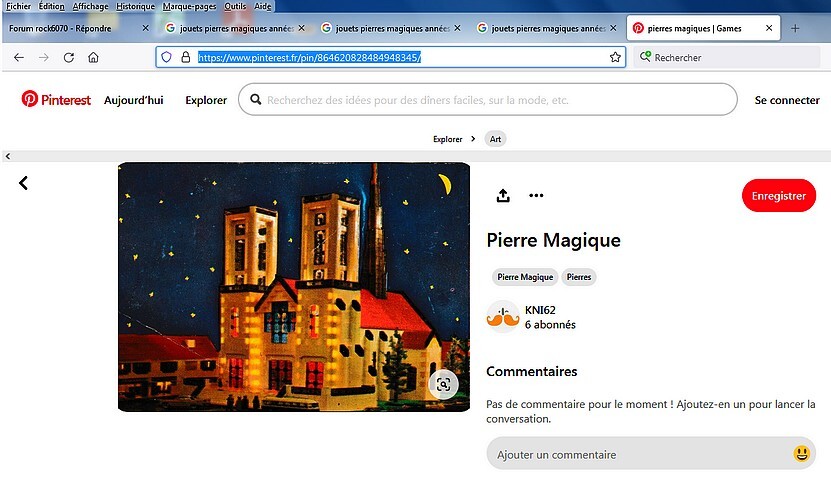Open KNI62 mustache avatar profile
The height and width of the screenshot is (485, 831).
[503, 316]
